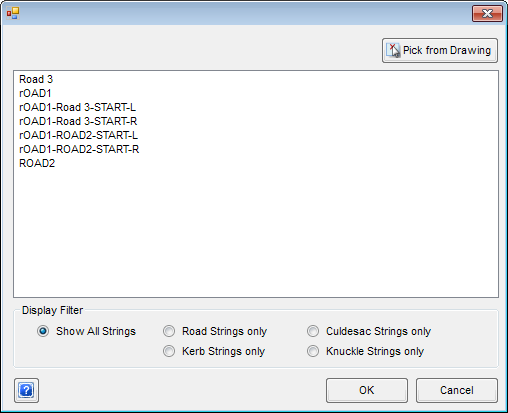Click the Pick from Drawing cursor icon
Viewport: 508px width, 413px height.
pos(393,50)
